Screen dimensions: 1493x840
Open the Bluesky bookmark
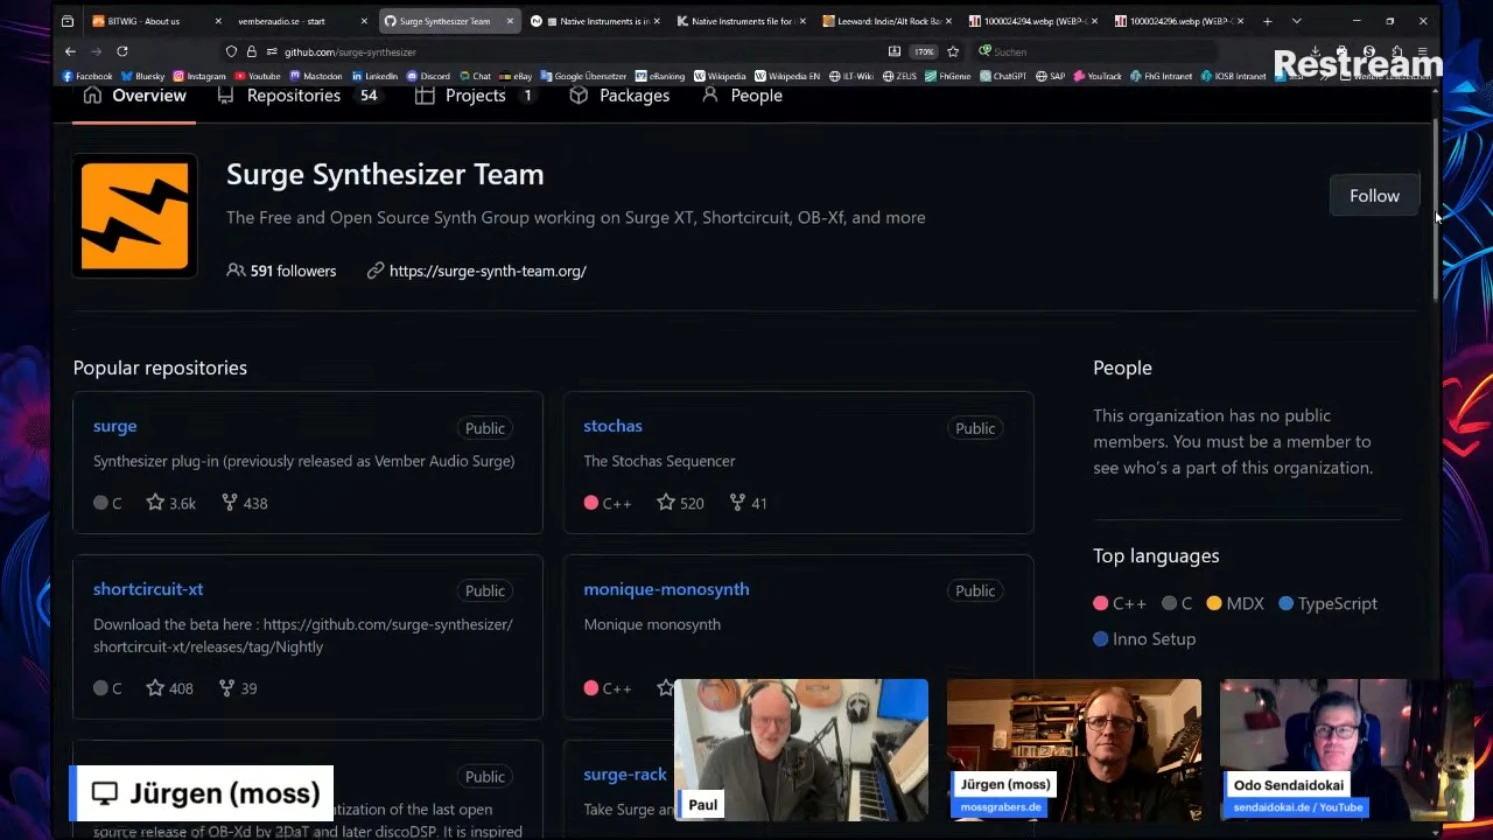[x=143, y=76]
